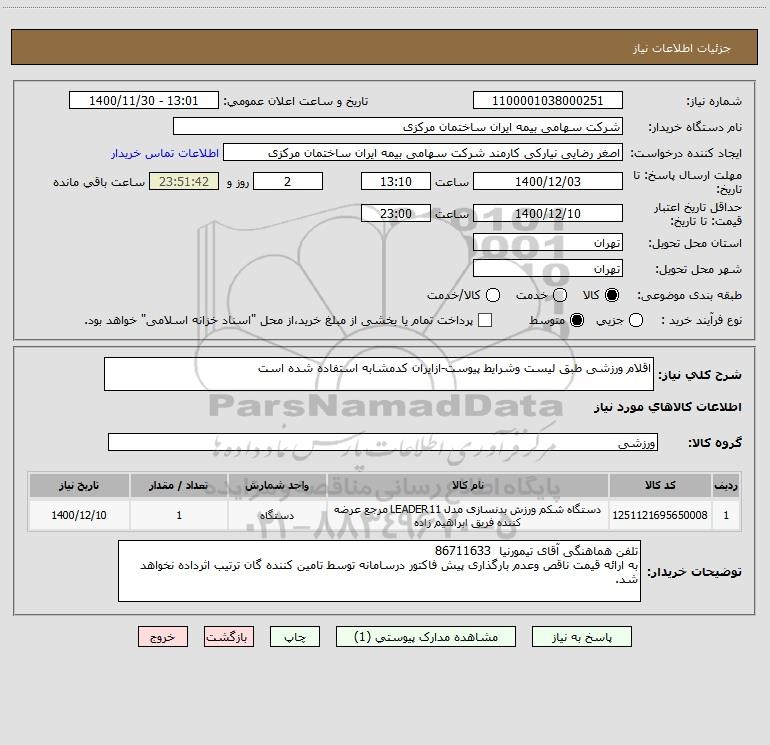Viewport: 770px width, 745px height.
Task: Click the دستگاه unit cell
Action: point(277,515)
